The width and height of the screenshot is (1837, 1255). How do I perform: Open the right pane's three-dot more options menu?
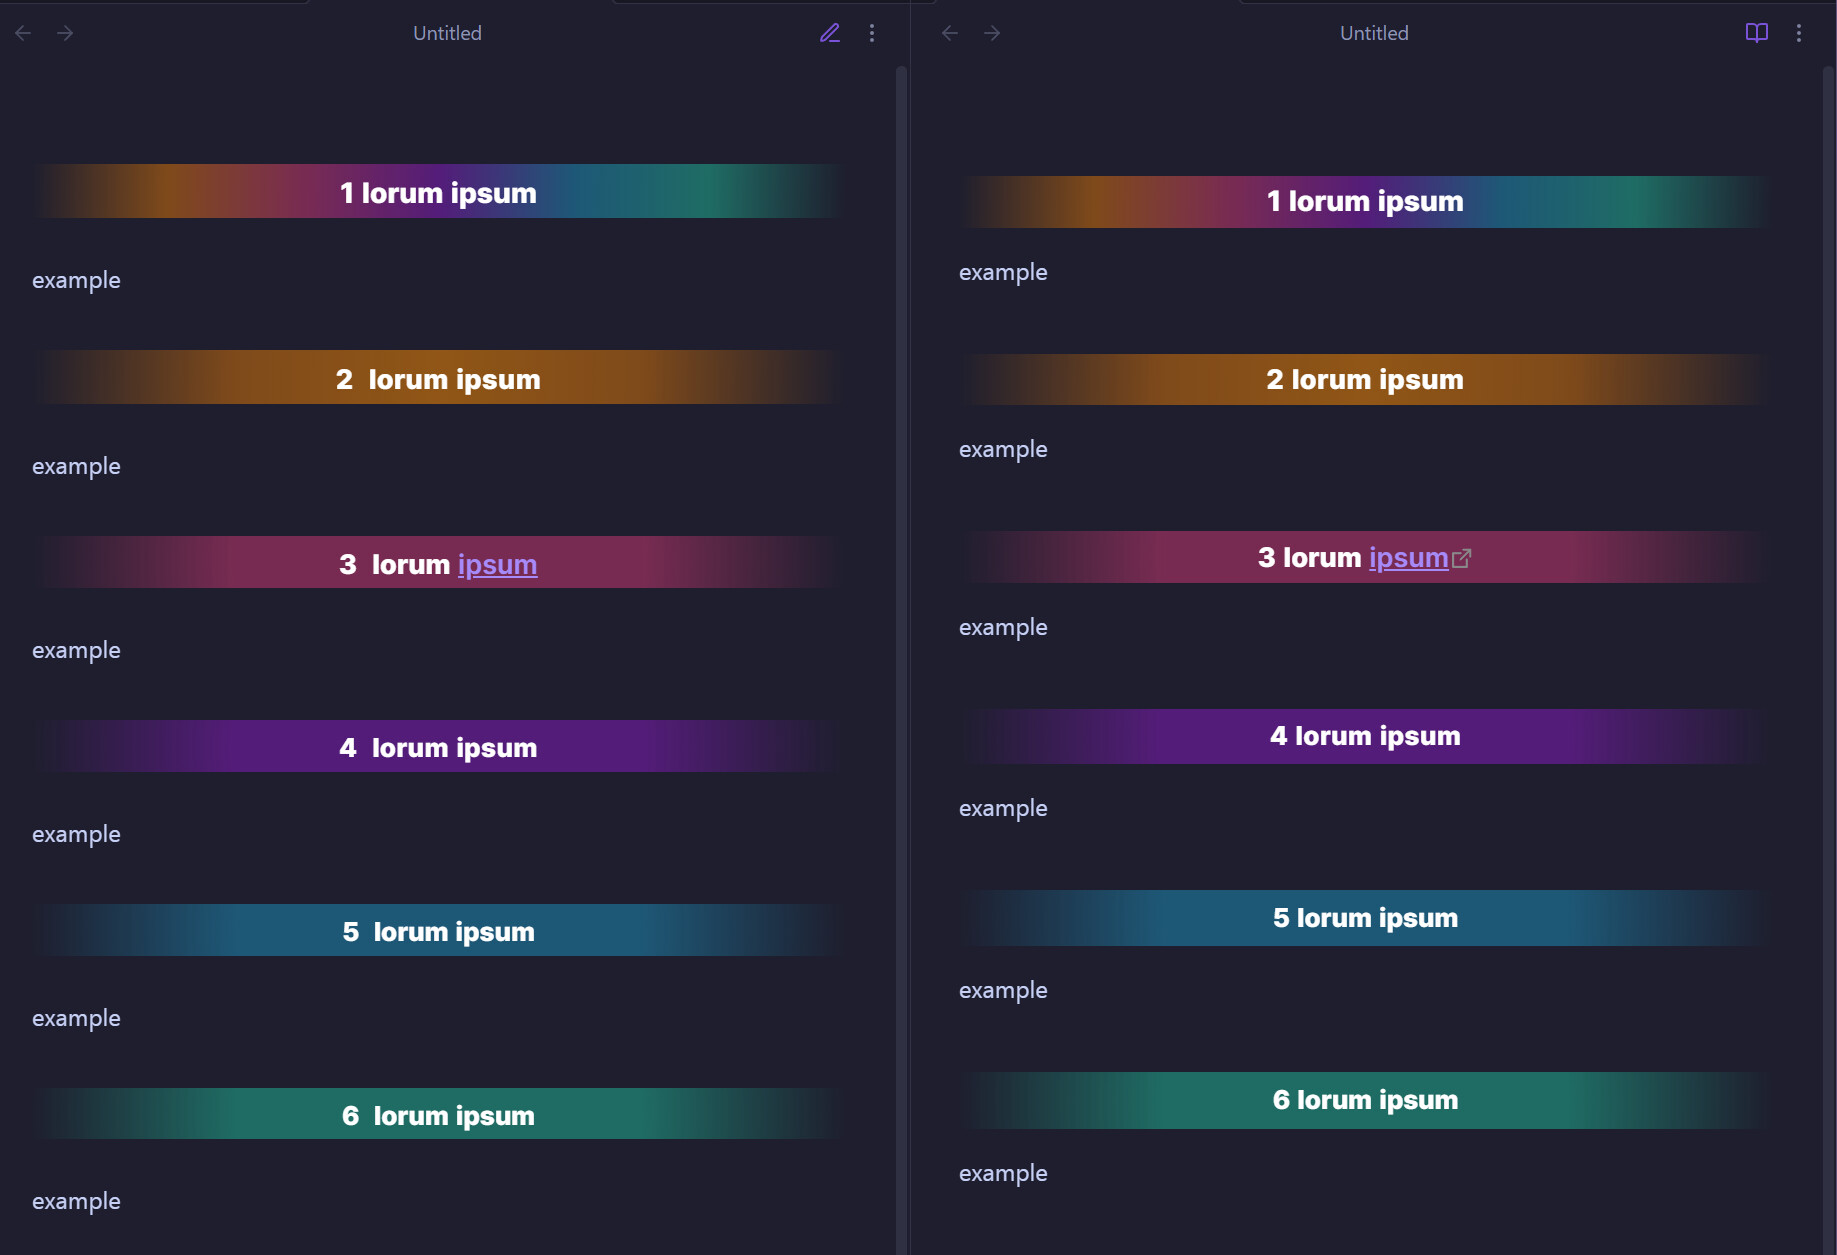1799,33
